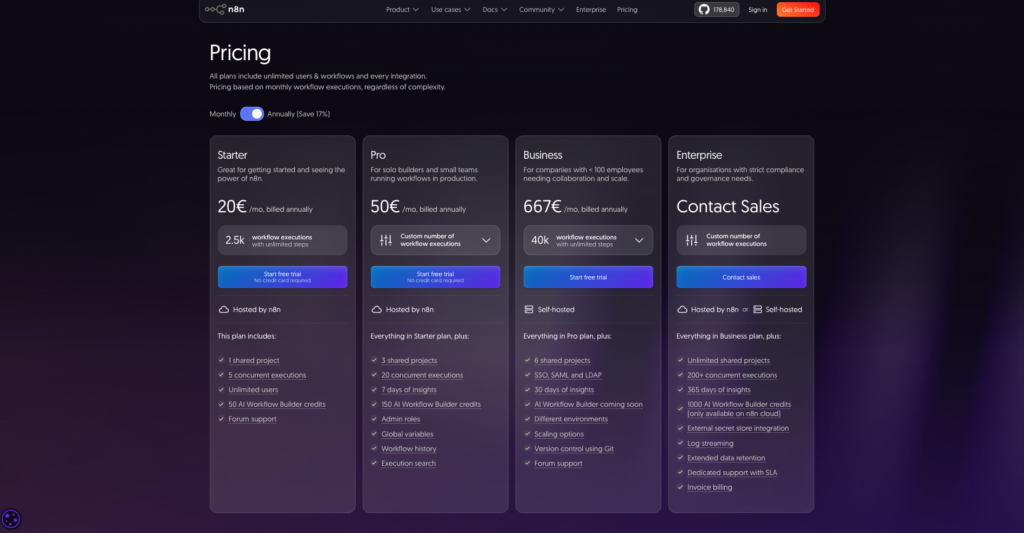Click the n8n logo in the navbar

point(225,10)
